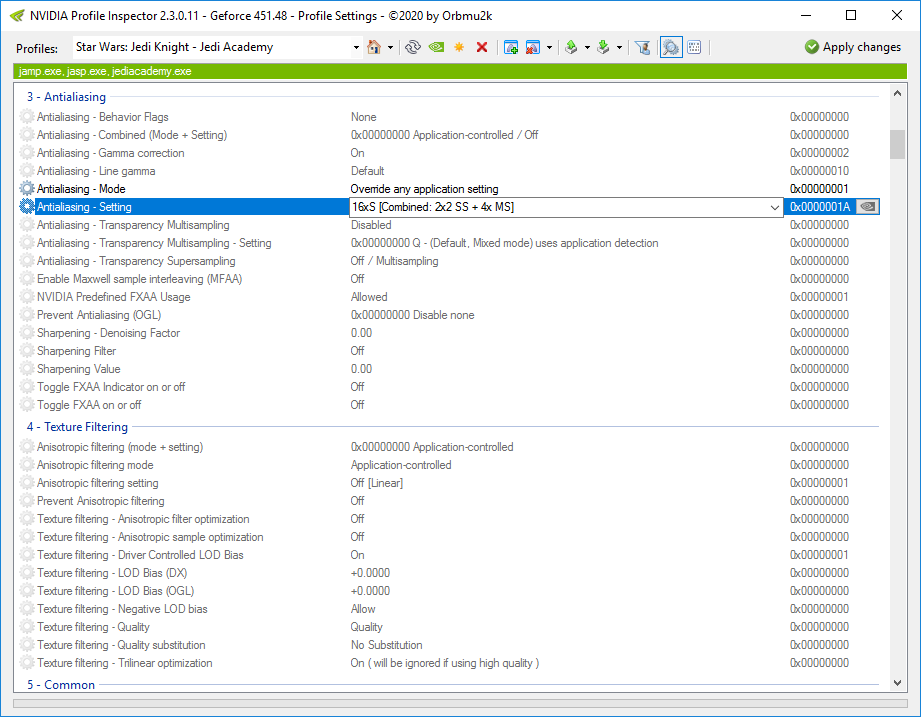Open dropdown beside remove application icon
The height and width of the screenshot is (717, 921).
(549, 48)
